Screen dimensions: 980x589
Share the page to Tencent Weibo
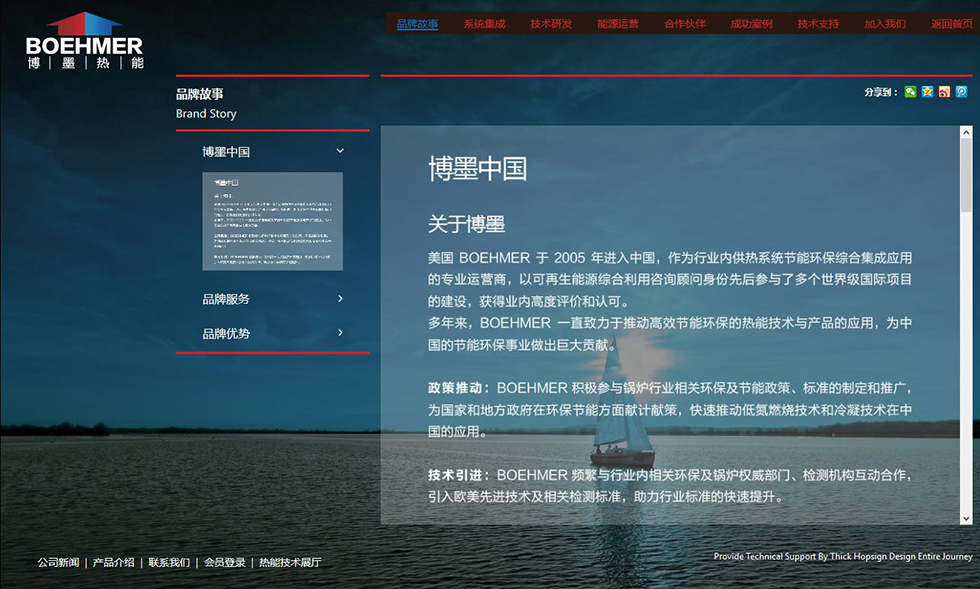tap(961, 92)
